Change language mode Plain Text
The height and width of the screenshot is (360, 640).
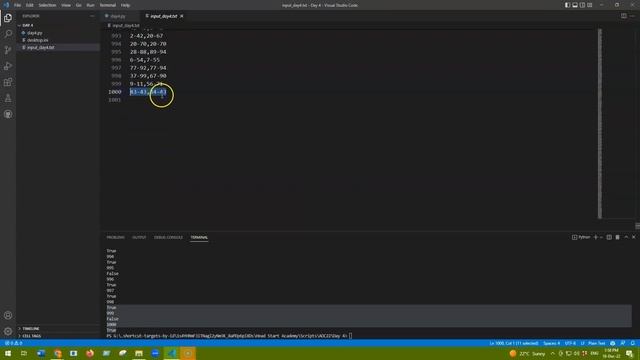click(x=597, y=343)
